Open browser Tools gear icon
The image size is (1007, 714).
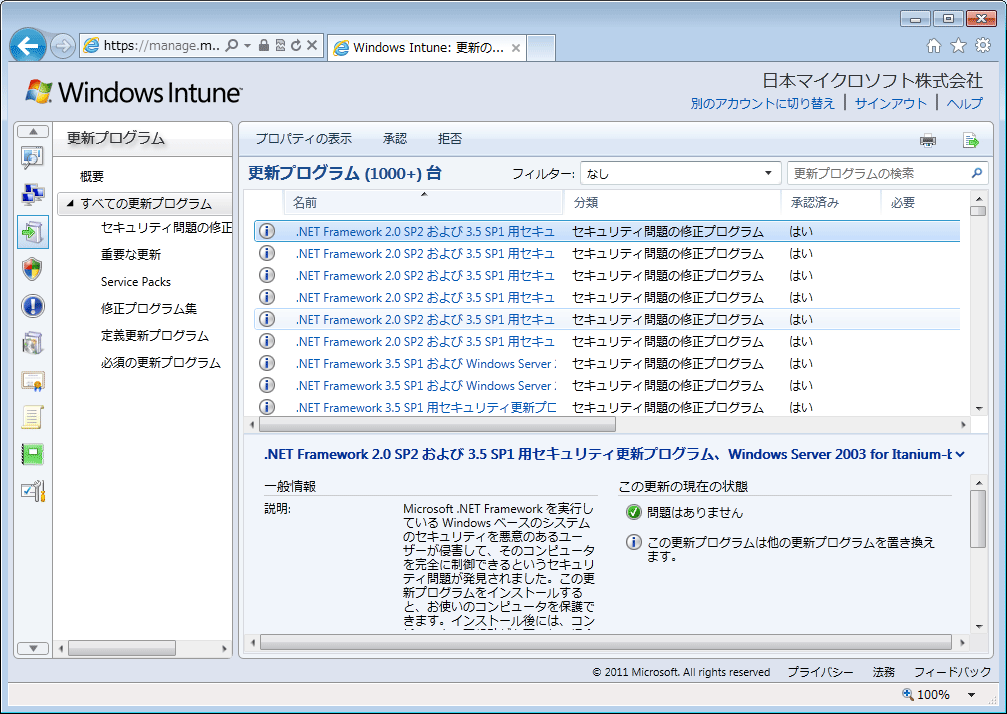click(x=983, y=46)
